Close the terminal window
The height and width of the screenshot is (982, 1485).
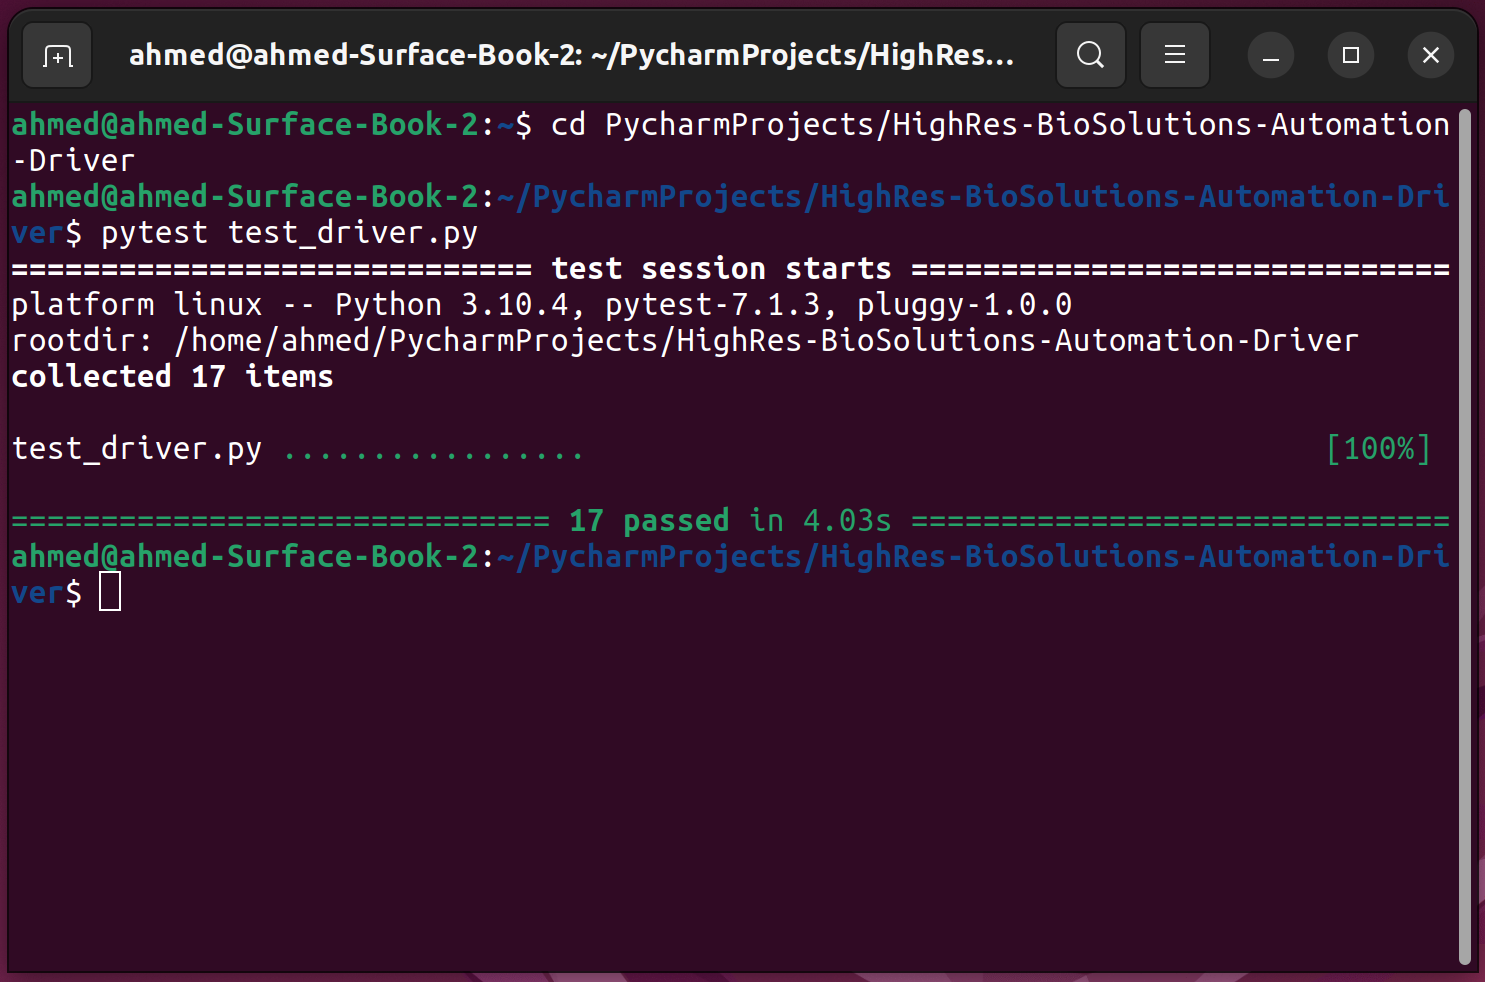pyautogui.click(x=1431, y=55)
